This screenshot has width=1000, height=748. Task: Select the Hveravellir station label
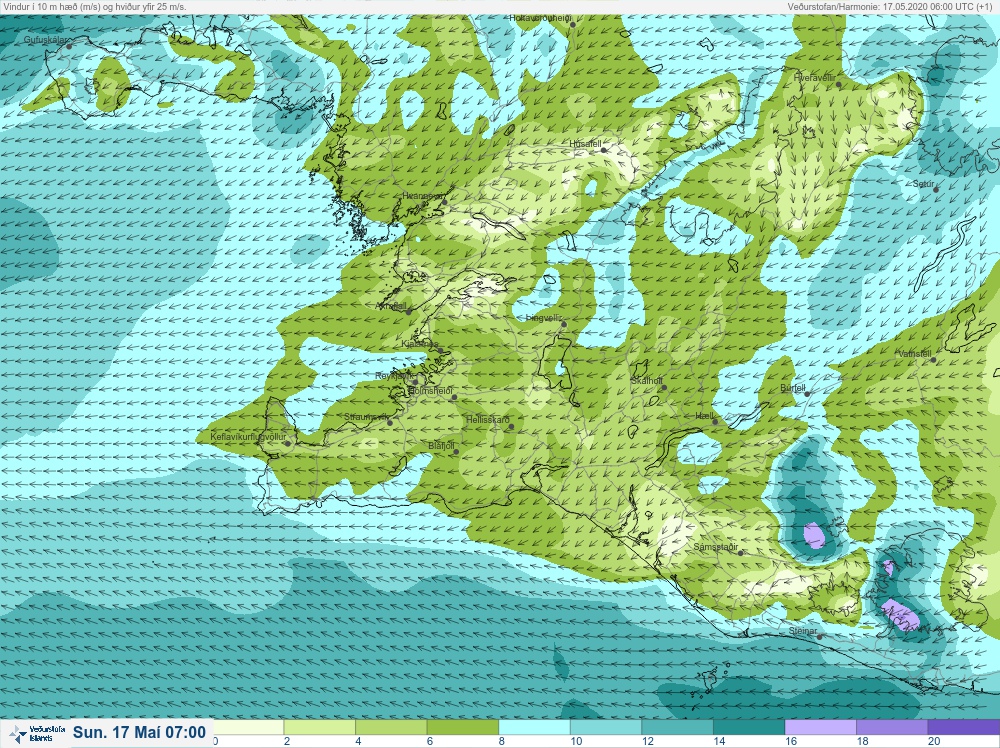814,77
